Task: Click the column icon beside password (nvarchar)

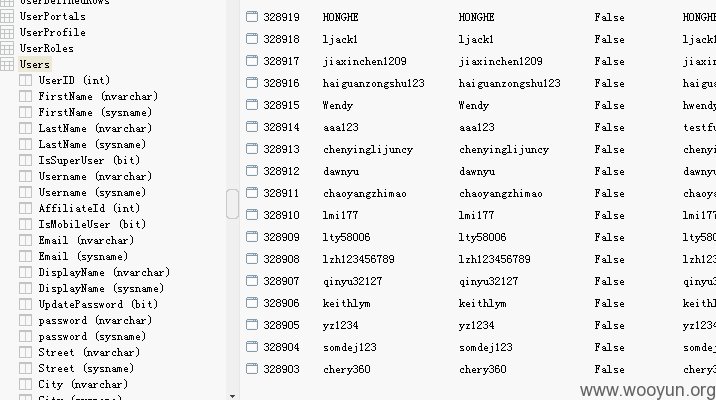Action: [x=26, y=321]
